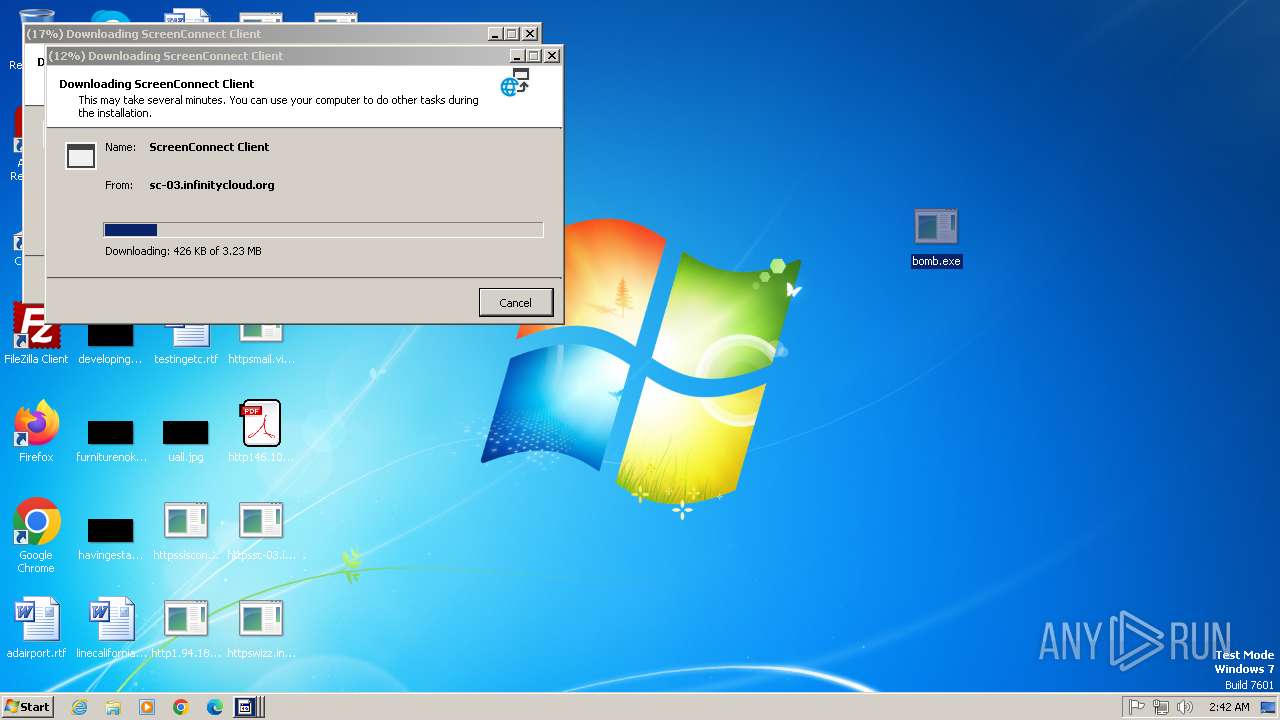The image size is (1280, 720).
Task: Open the volume tray icon
Action: pyautogui.click(x=1185, y=707)
